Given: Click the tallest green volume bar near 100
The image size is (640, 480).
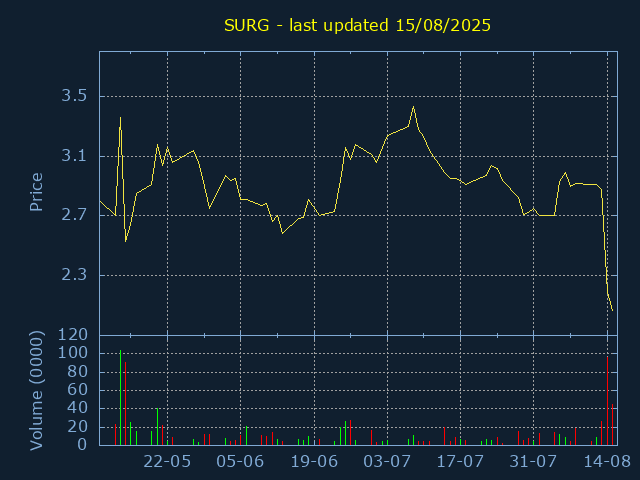Looking at the screenshot, I should [120, 398].
